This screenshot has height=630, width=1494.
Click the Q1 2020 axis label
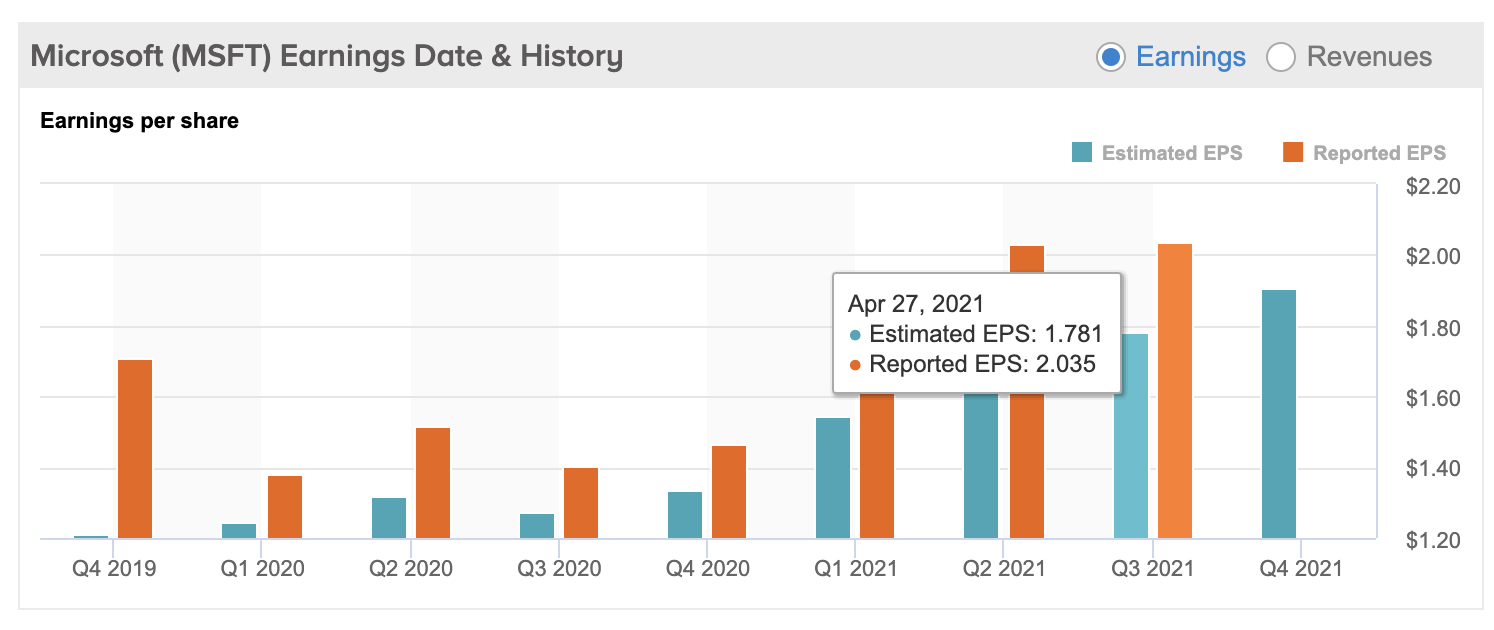pyautogui.click(x=262, y=569)
